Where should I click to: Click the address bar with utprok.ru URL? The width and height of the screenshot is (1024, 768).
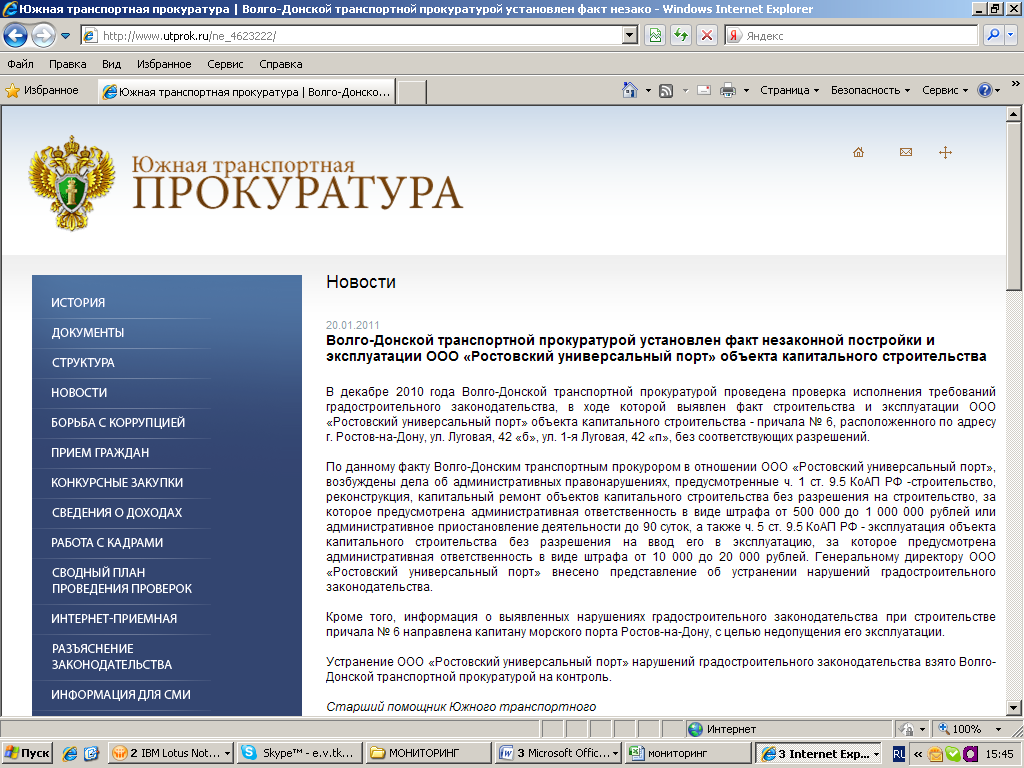coord(352,36)
